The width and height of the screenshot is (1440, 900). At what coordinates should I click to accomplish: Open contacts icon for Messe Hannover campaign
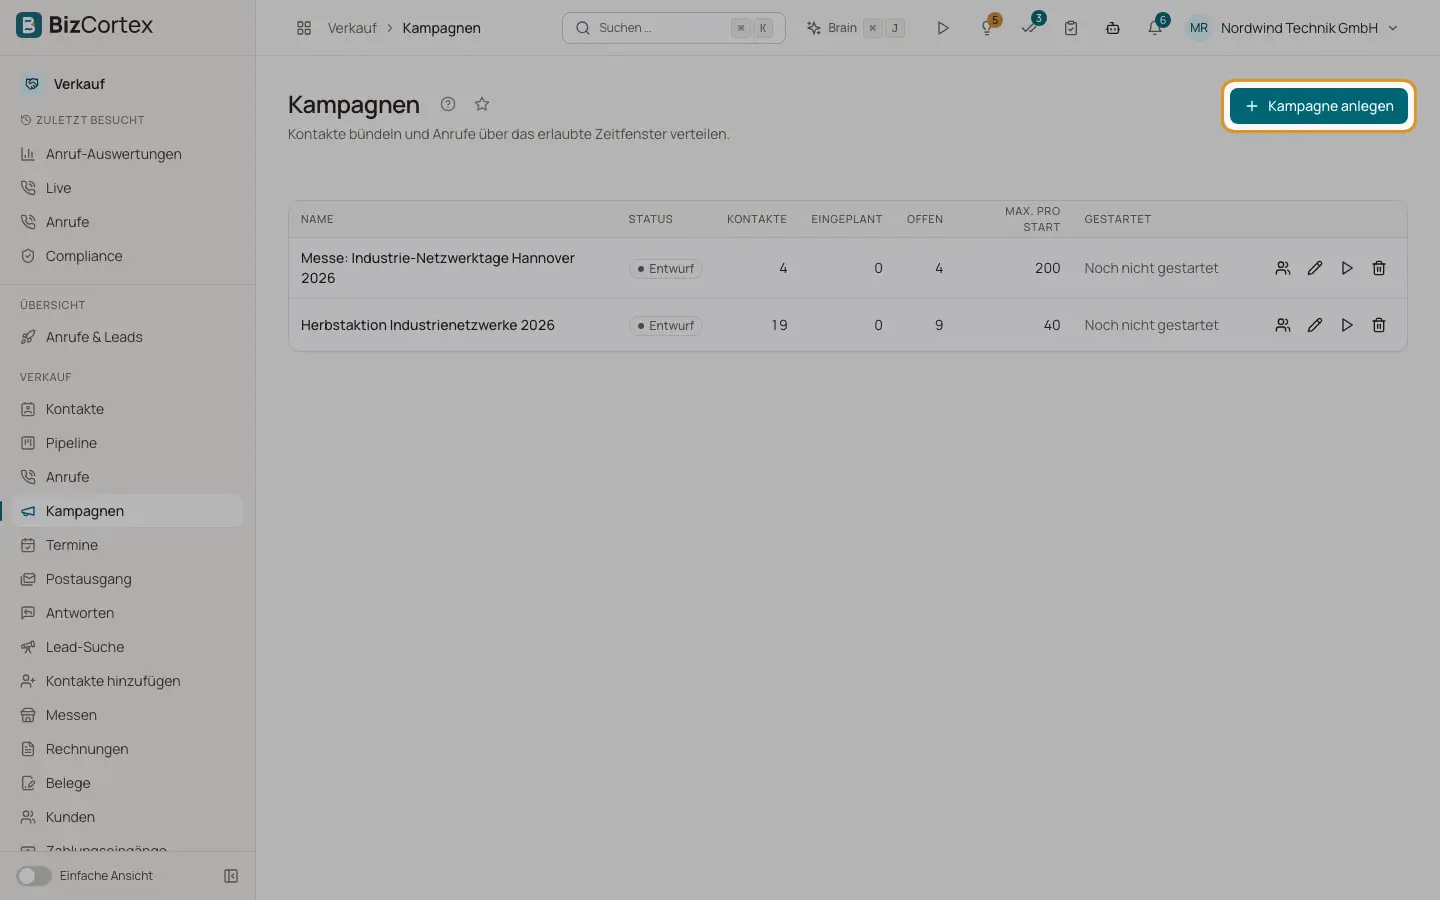tap(1283, 268)
